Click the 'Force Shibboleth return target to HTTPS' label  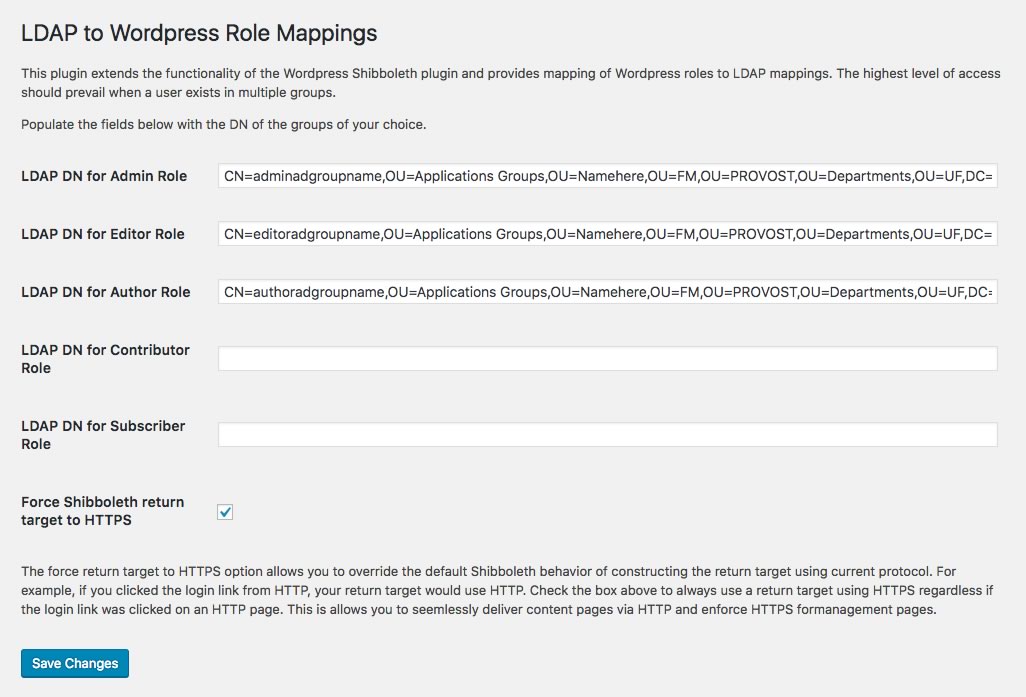pyautogui.click(x=103, y=511)
